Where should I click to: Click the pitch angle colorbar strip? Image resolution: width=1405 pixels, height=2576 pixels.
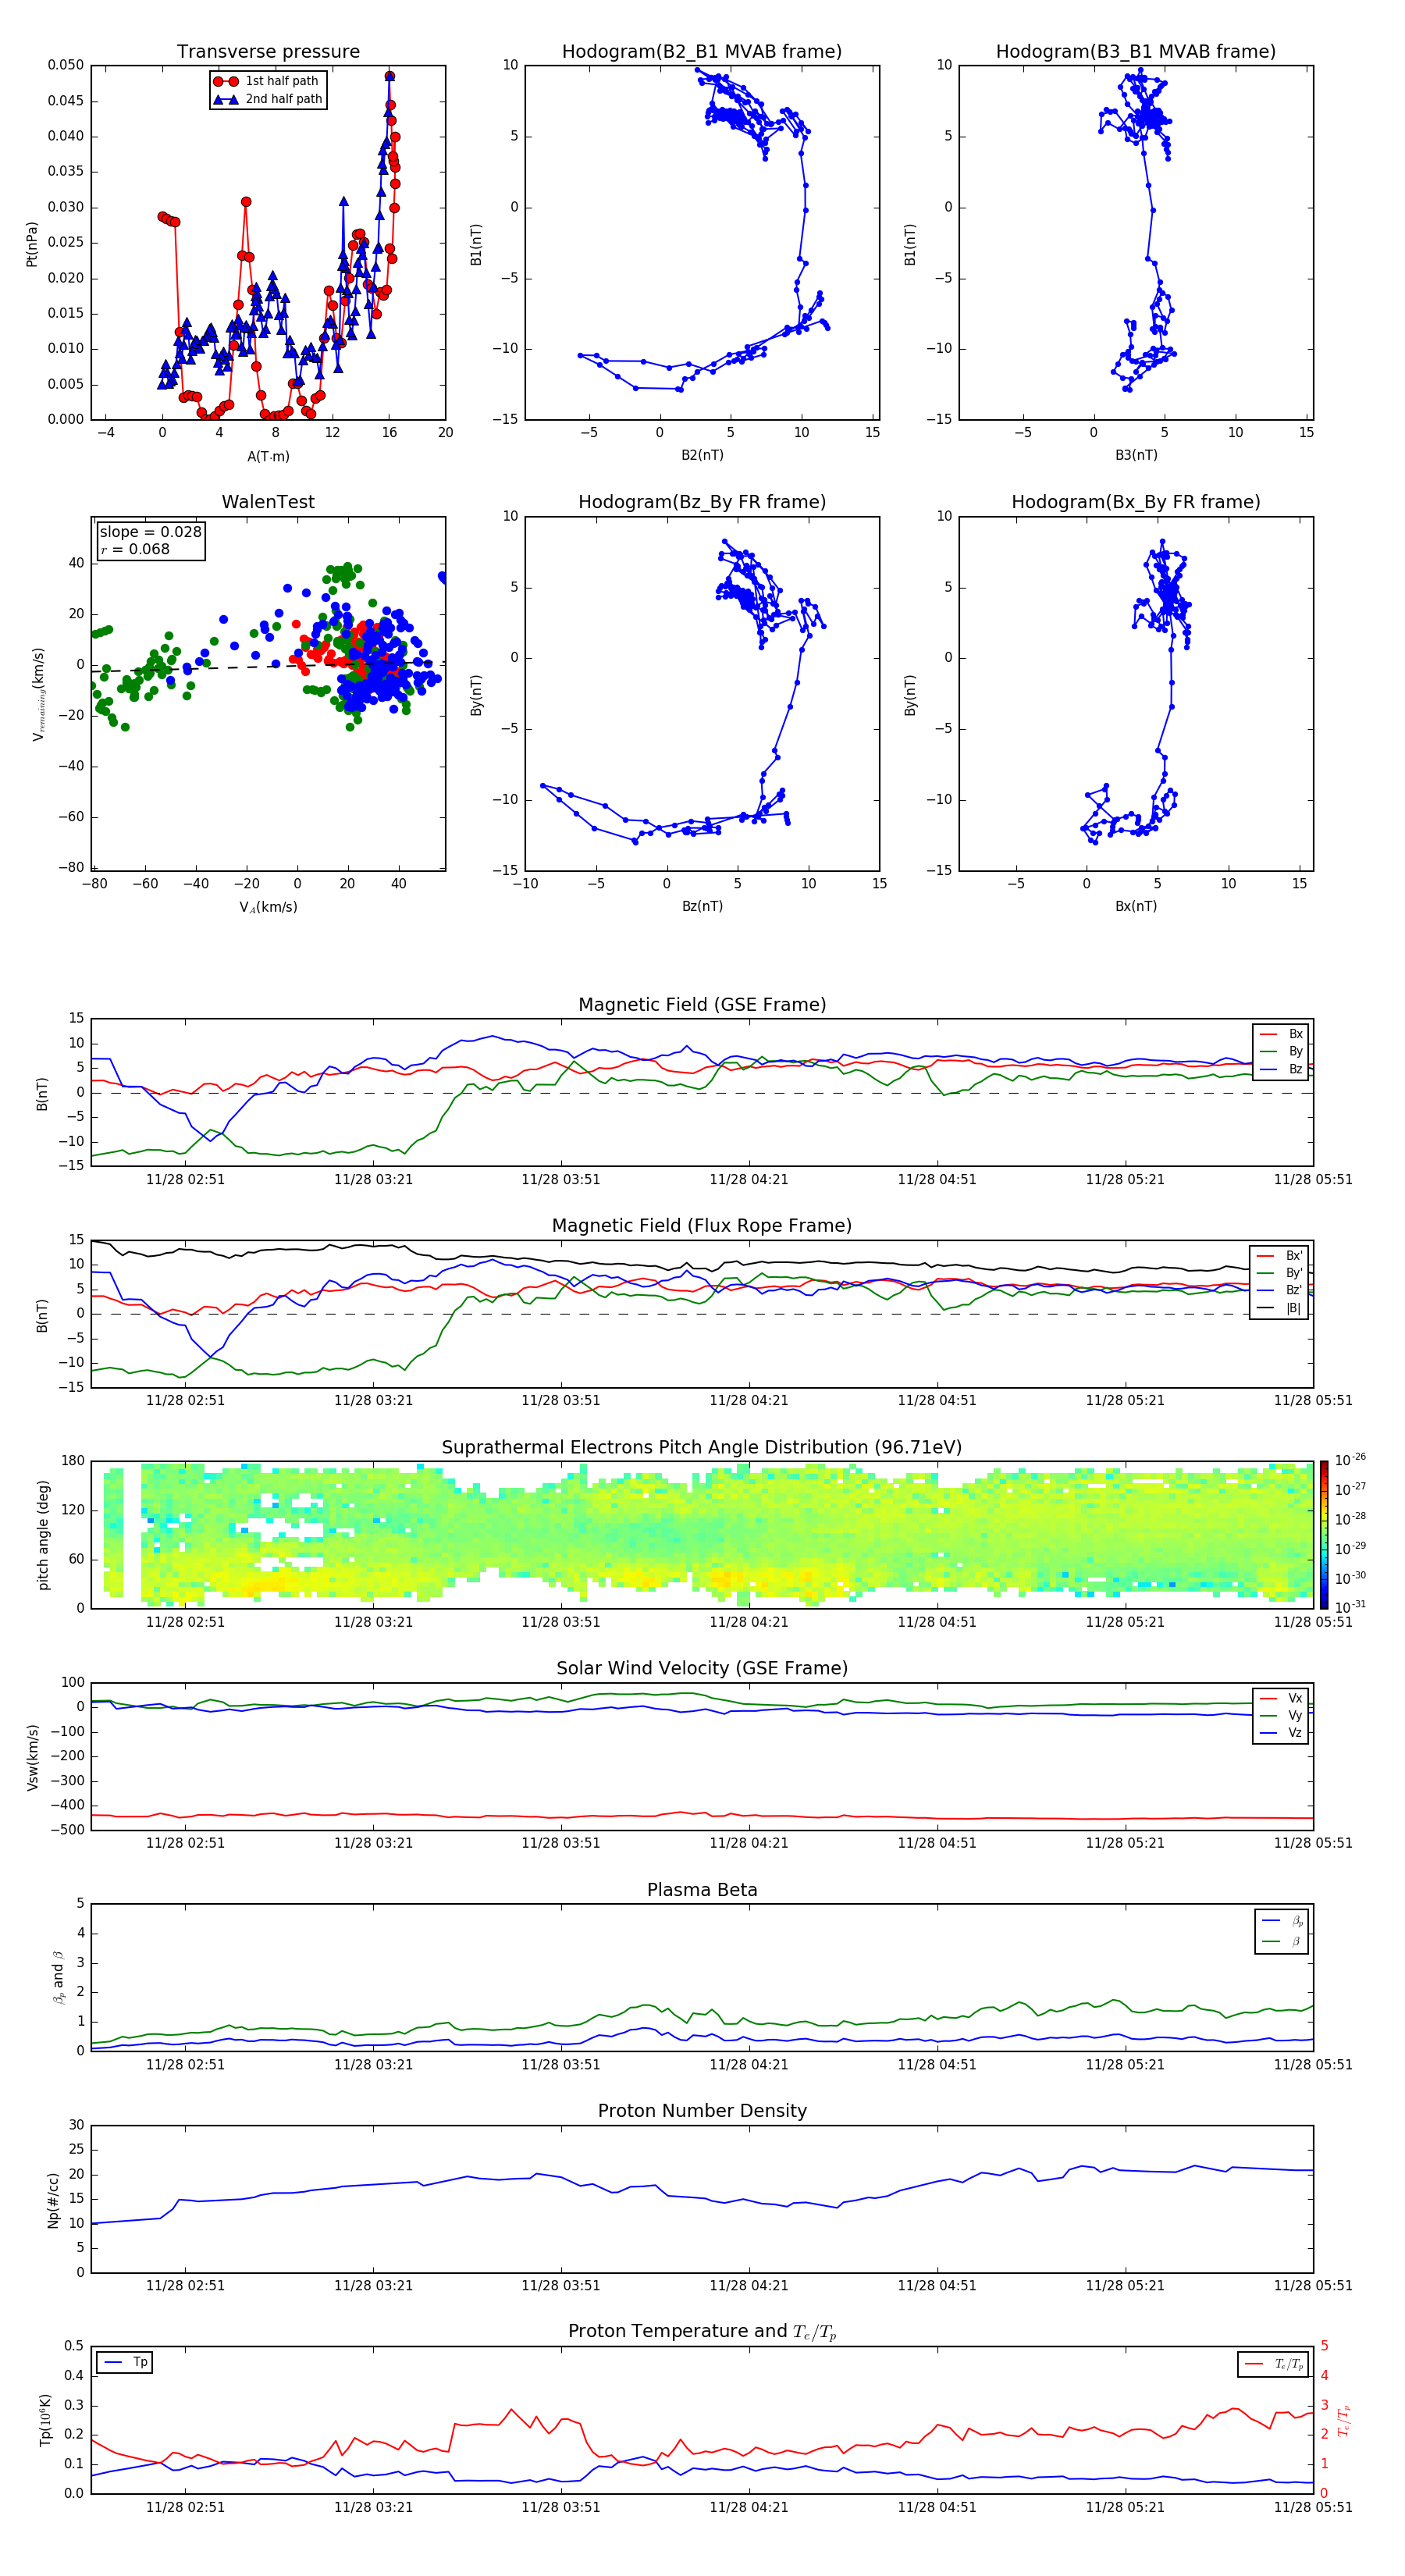coord(1324,1535)
